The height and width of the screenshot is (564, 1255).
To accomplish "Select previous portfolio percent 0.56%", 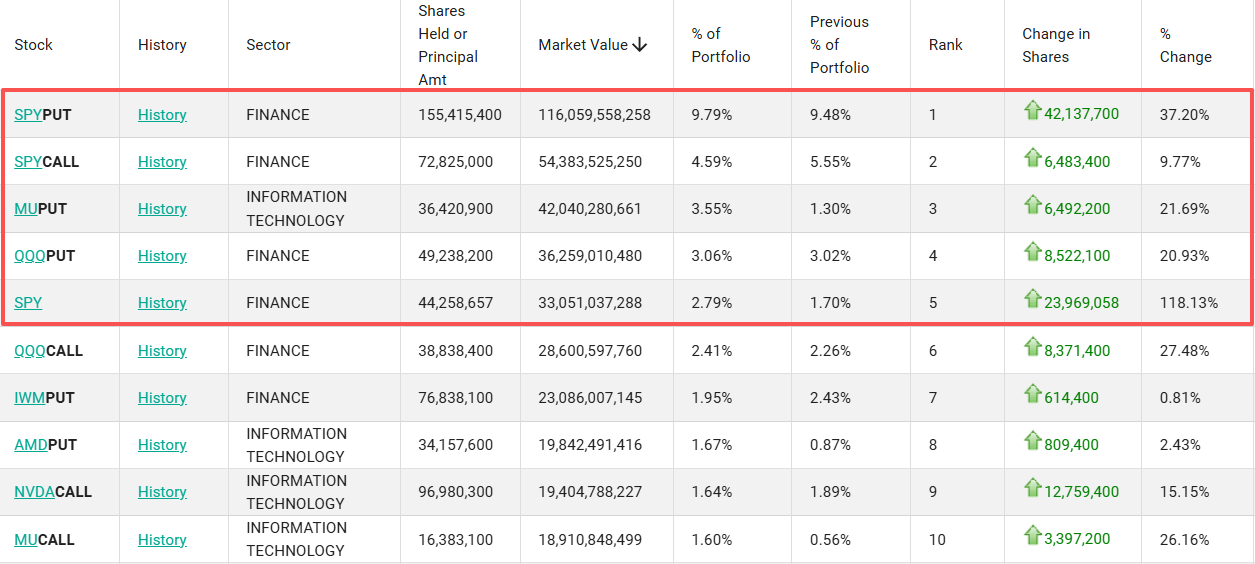I will pyautogui.click(x=831, y=540).
